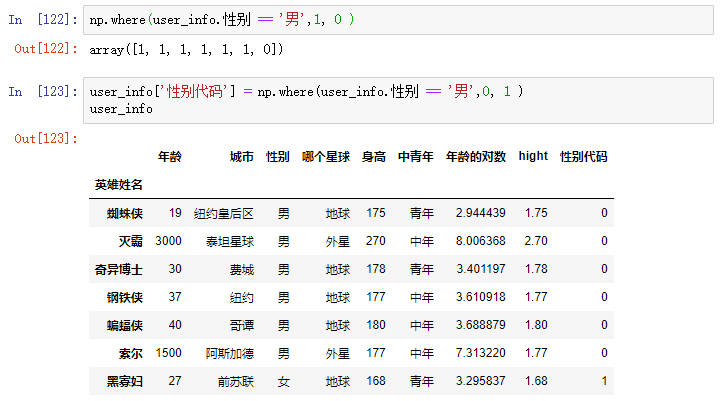The height and width of the screenshot is (401, 724).
Task: Click the 性别代码 value 1 for 黑寡妇
Action: 604,381
